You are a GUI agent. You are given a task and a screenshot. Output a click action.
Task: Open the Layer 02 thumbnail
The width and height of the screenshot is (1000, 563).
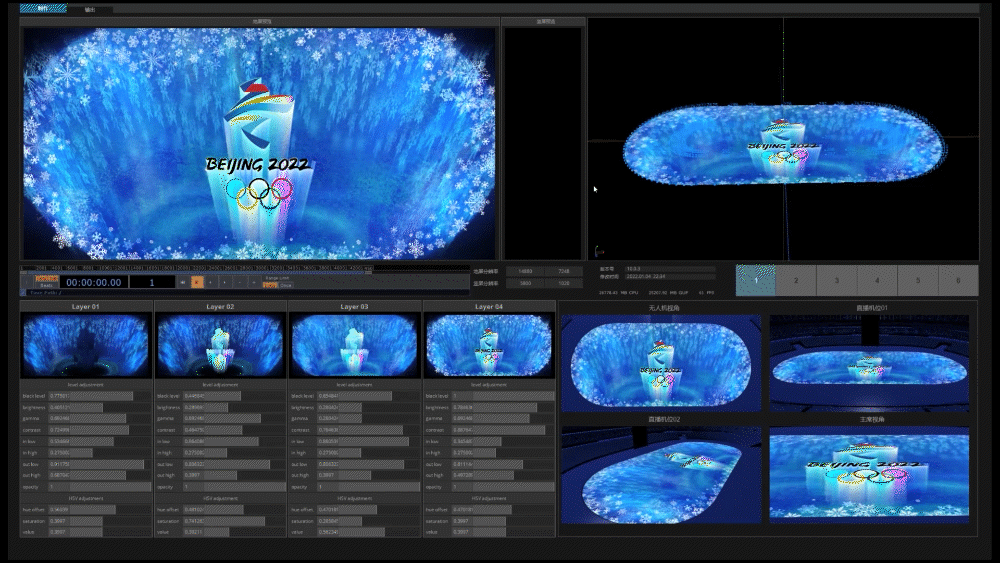point(220,345)
